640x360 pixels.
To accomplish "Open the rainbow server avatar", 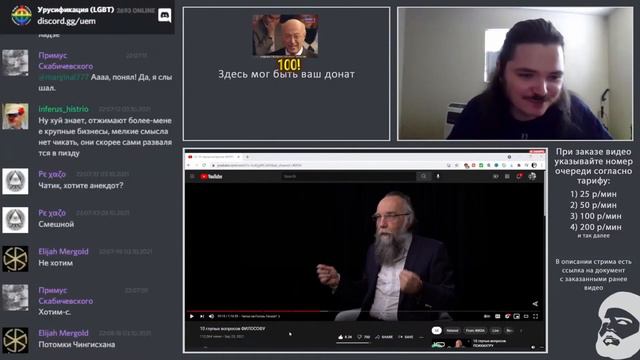I will [21, 16].
